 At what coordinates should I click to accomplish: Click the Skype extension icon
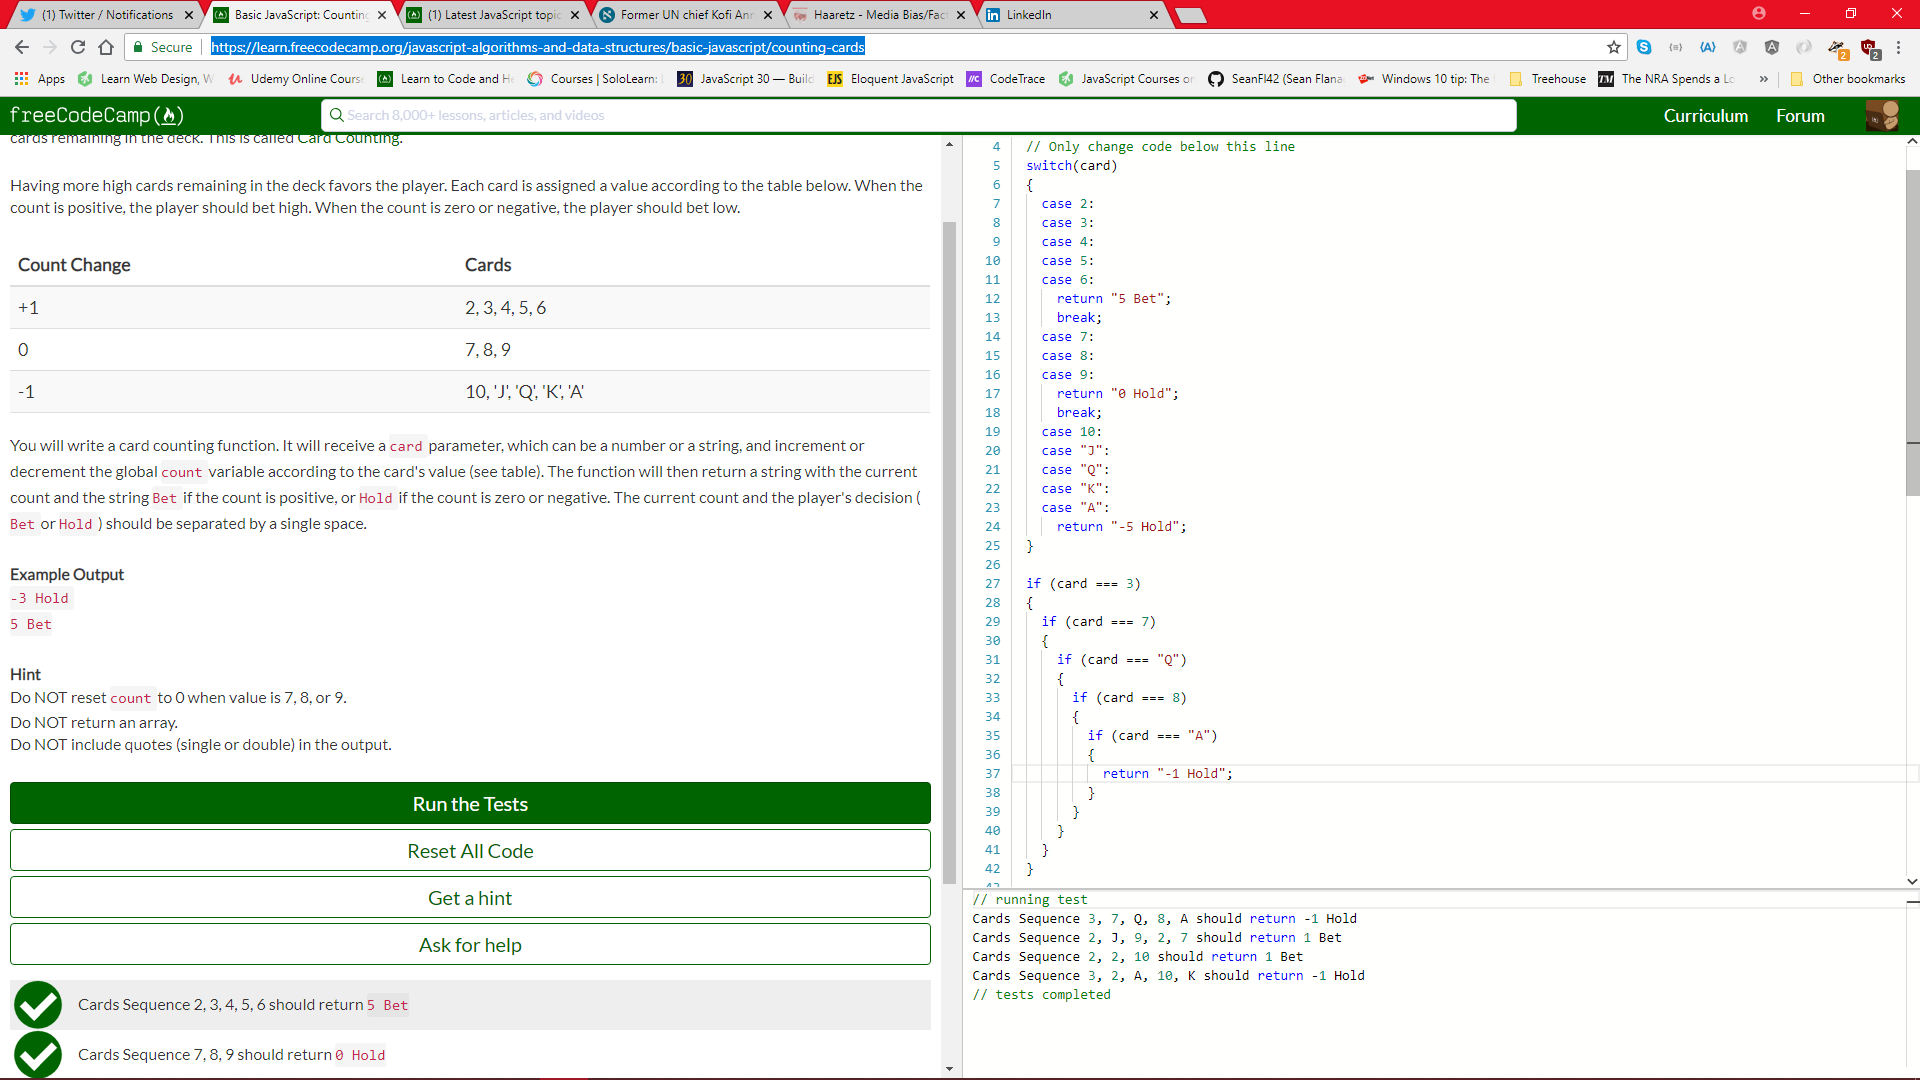pyautogui.click(x=1644, y=47)
